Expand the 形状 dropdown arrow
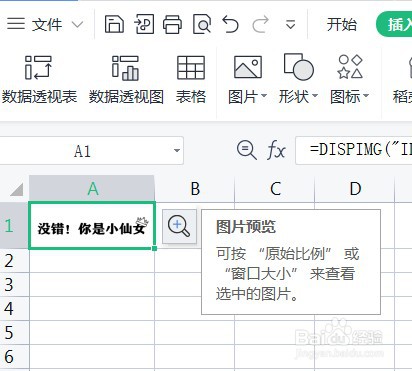 (315, 97)
